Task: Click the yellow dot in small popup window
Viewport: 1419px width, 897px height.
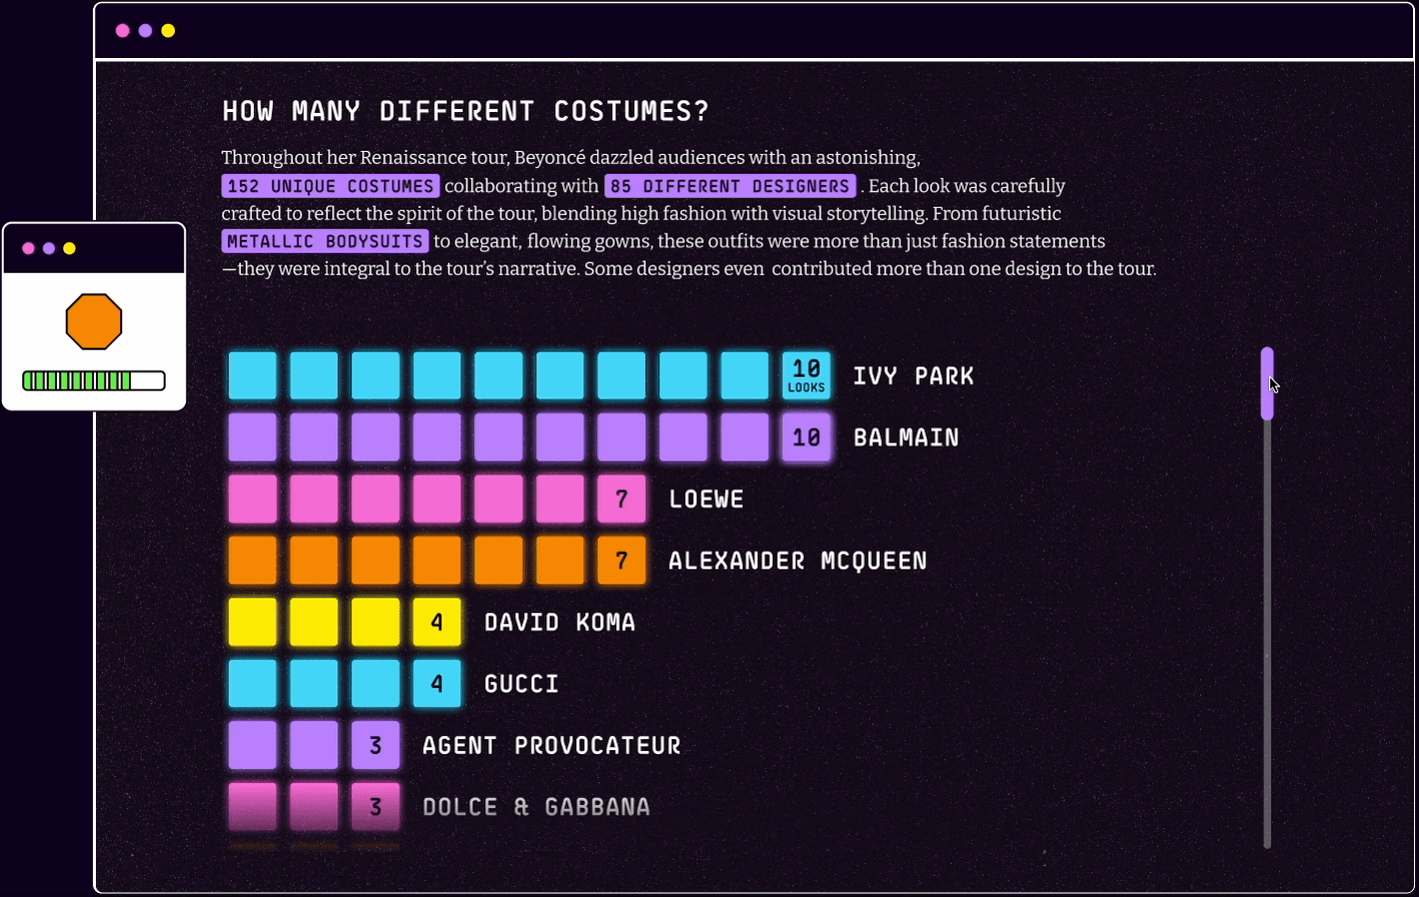Action: 70,248
